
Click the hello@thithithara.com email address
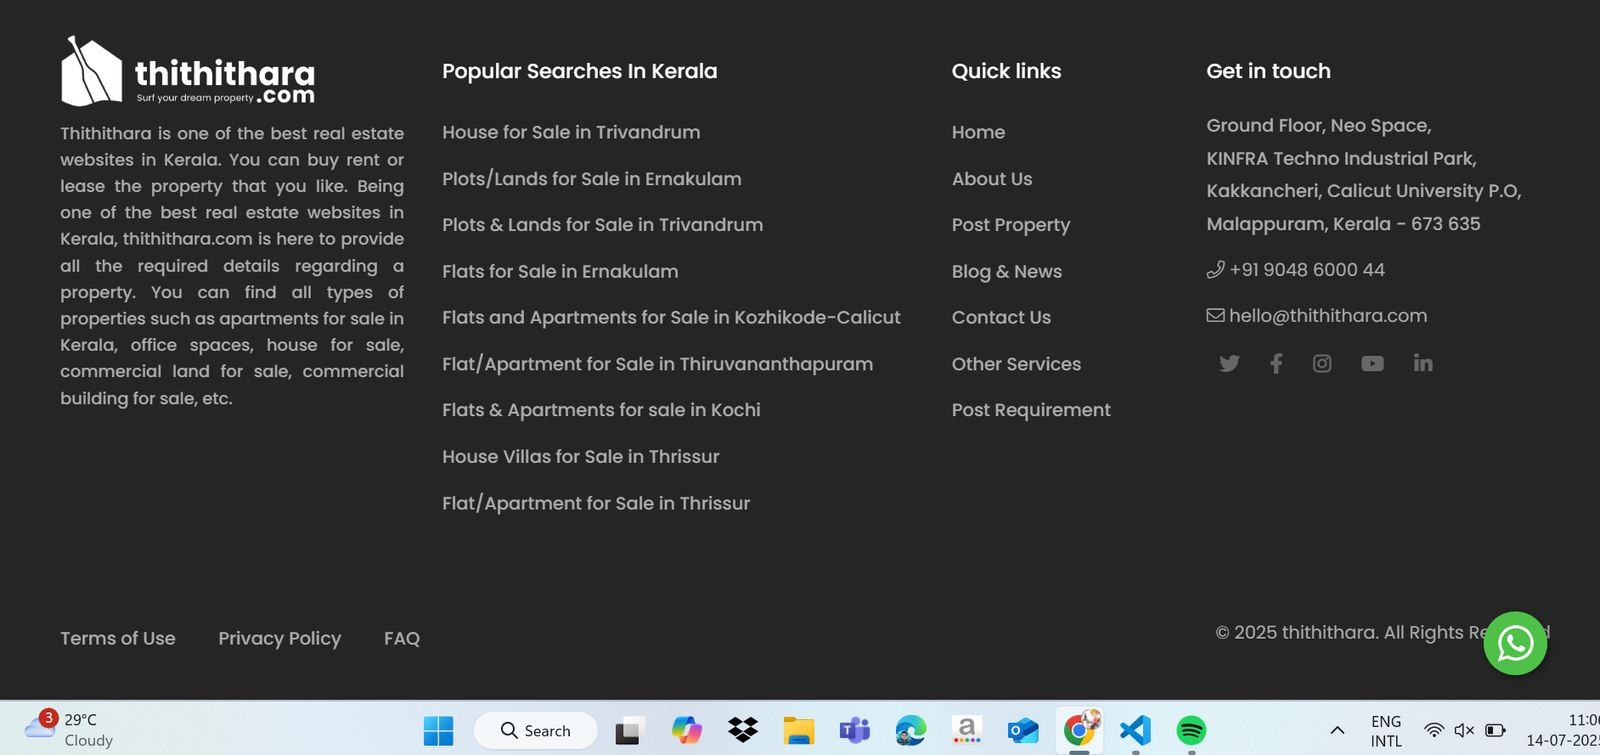tap(1327, 316)
